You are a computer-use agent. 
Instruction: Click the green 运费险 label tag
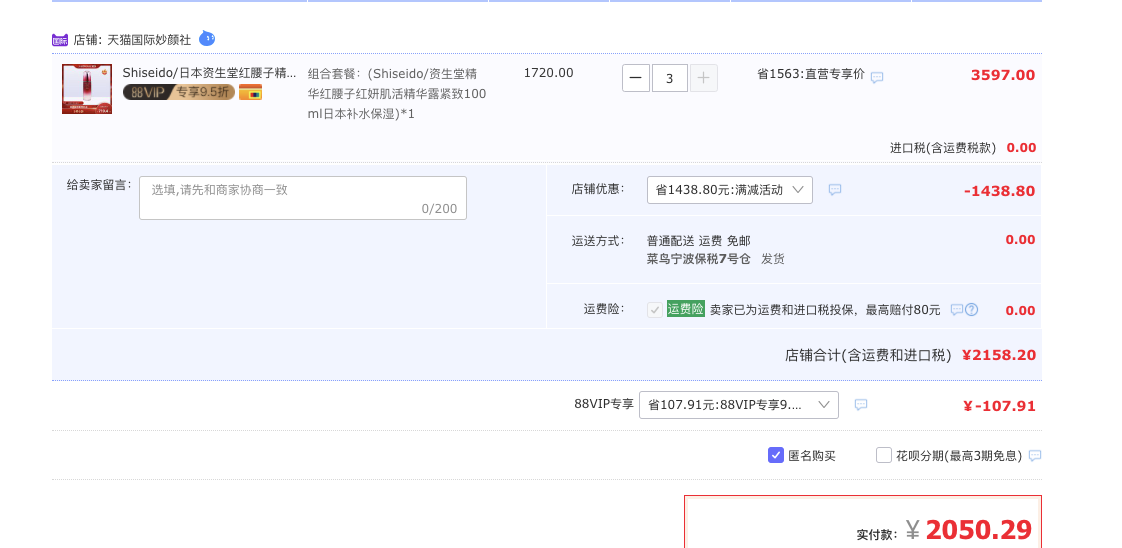click(686, 309)
